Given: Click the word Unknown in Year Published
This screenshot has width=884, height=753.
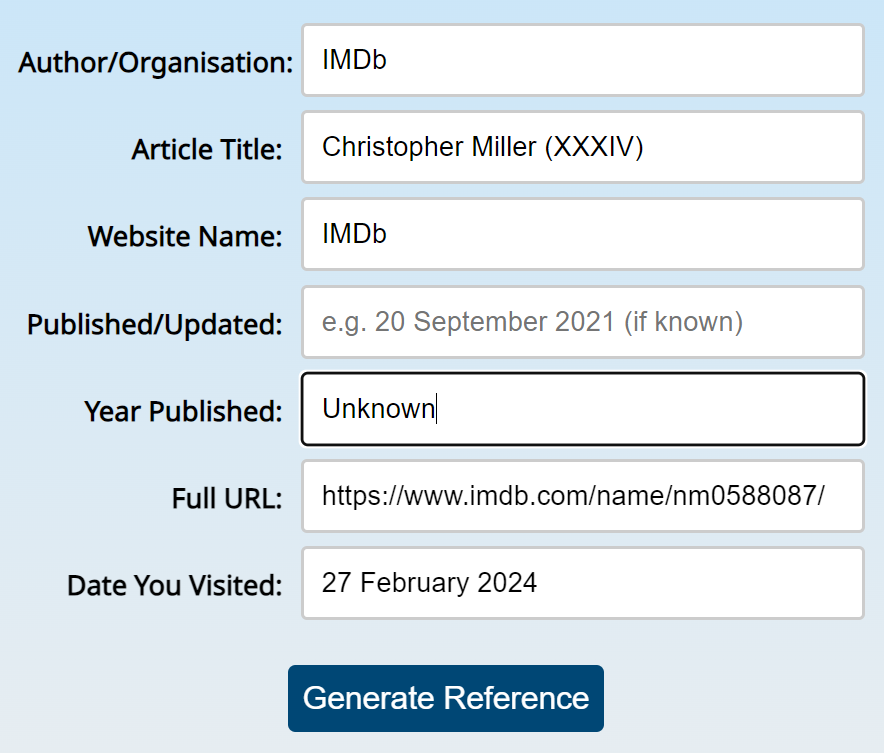Looking at the screenshot, I should [x=376, y=409].
